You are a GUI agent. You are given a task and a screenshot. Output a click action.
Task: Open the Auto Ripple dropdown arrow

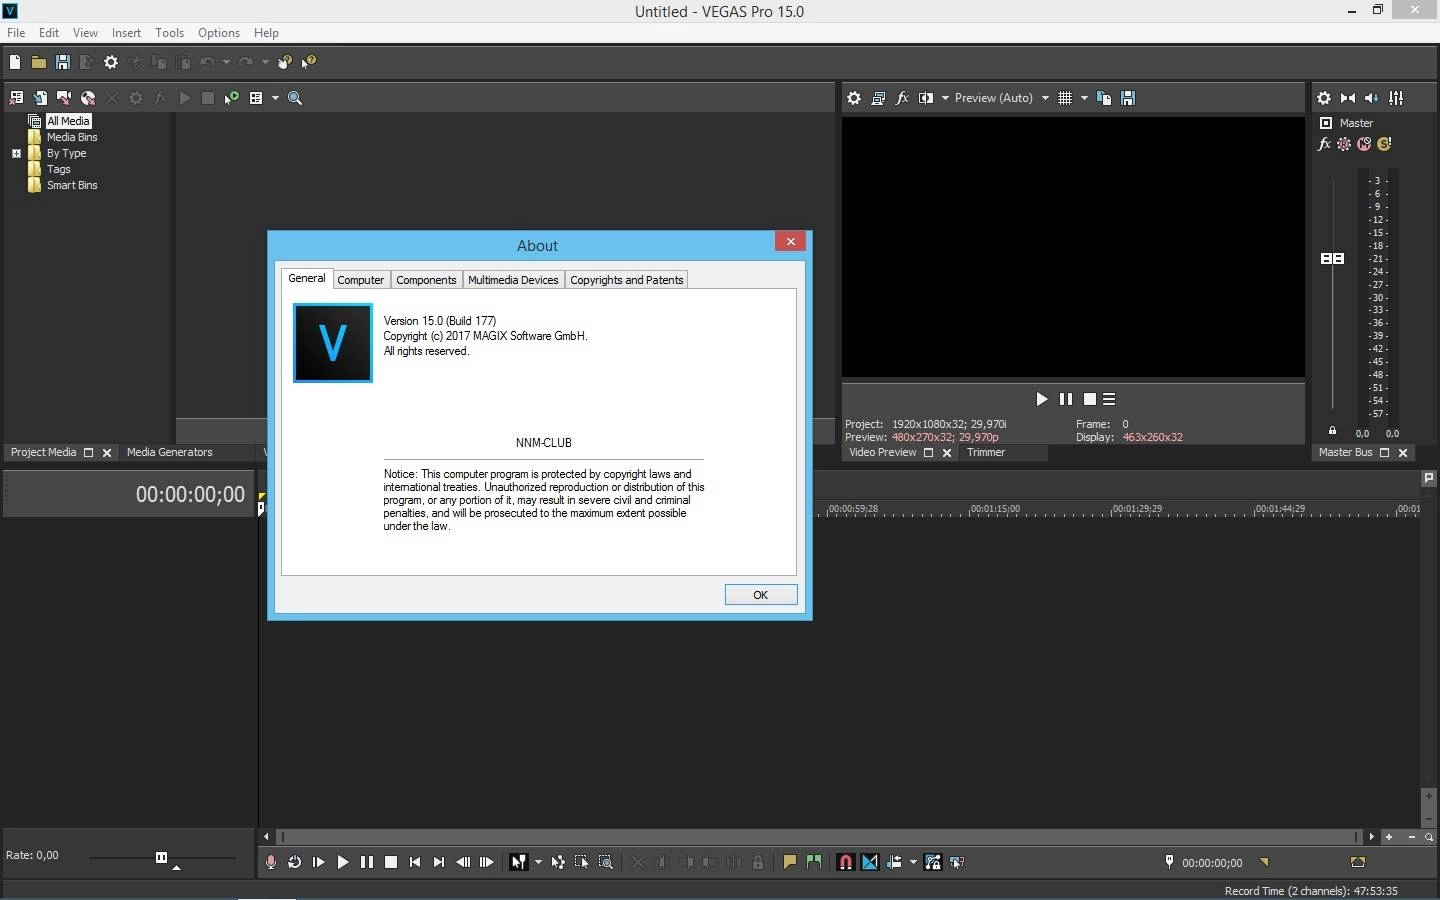point(913,862)
